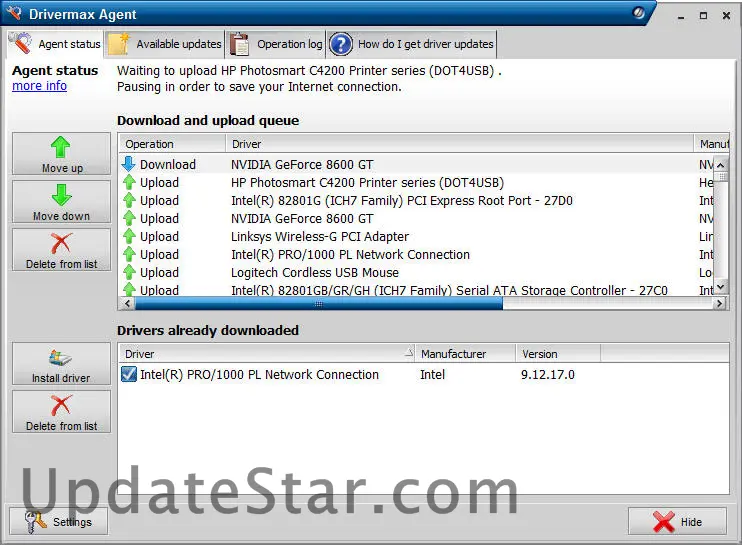Image resolution: width=742 pixels, height=545 pixels.
Task: Click the Move up green arrow button
Action: pyautogui.click(x=61, y=154)
